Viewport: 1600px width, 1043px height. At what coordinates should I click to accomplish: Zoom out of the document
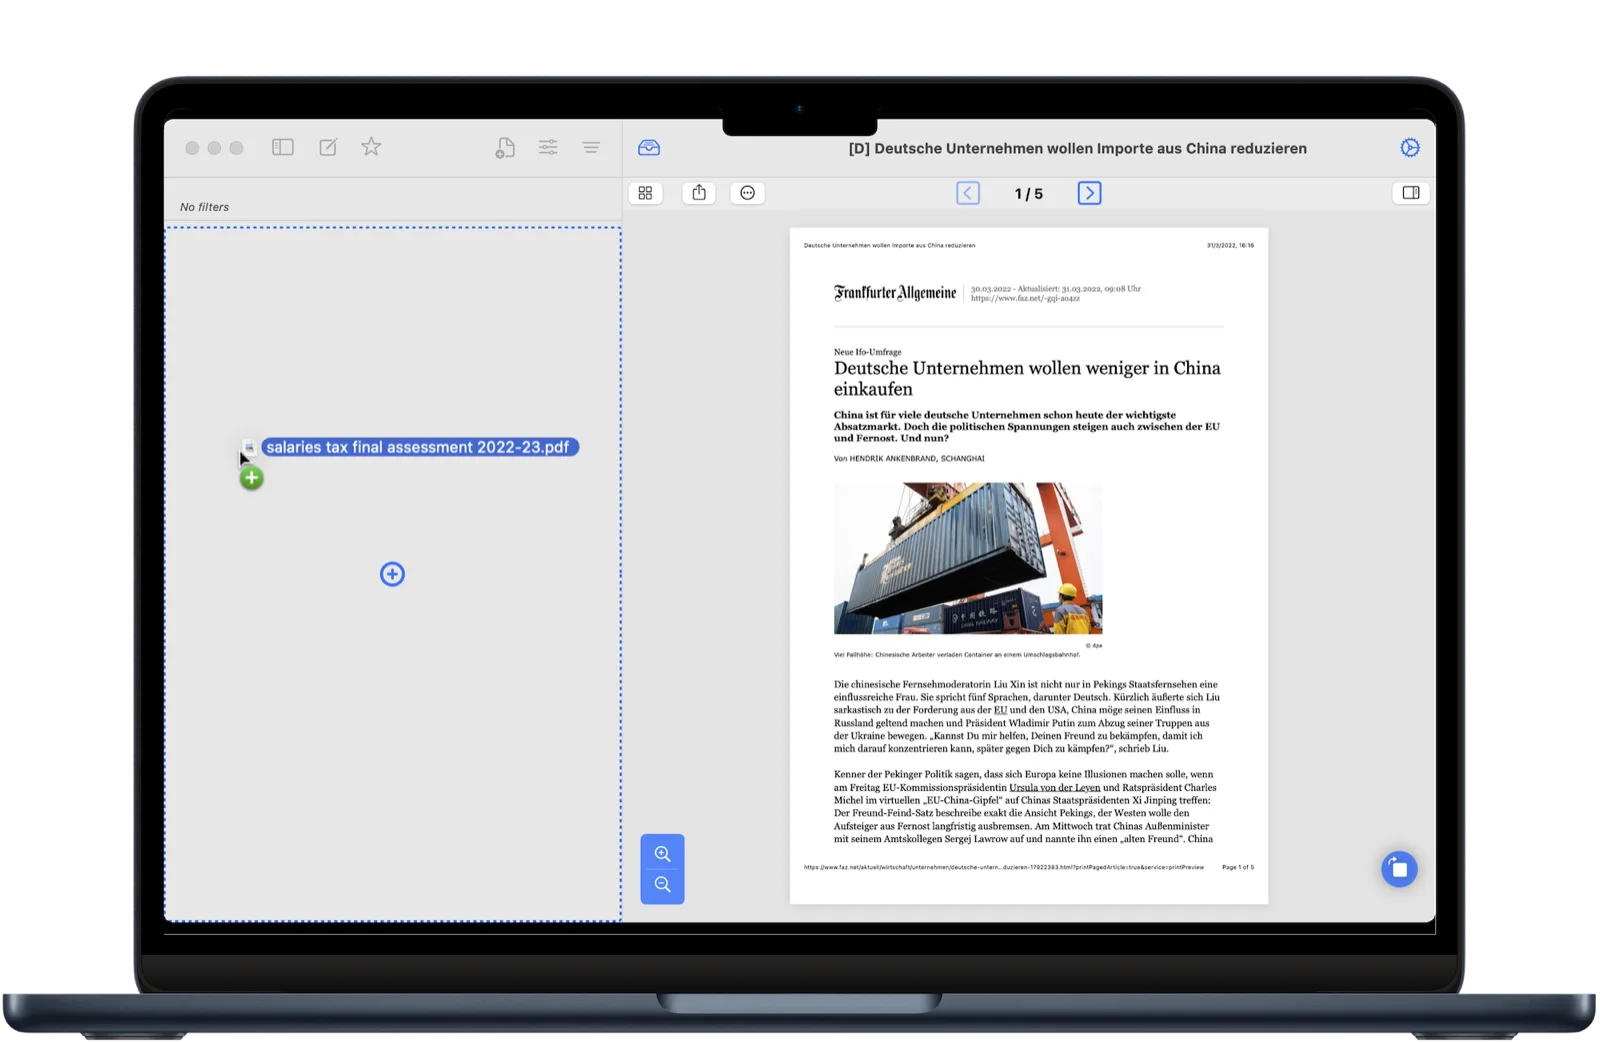662,885
